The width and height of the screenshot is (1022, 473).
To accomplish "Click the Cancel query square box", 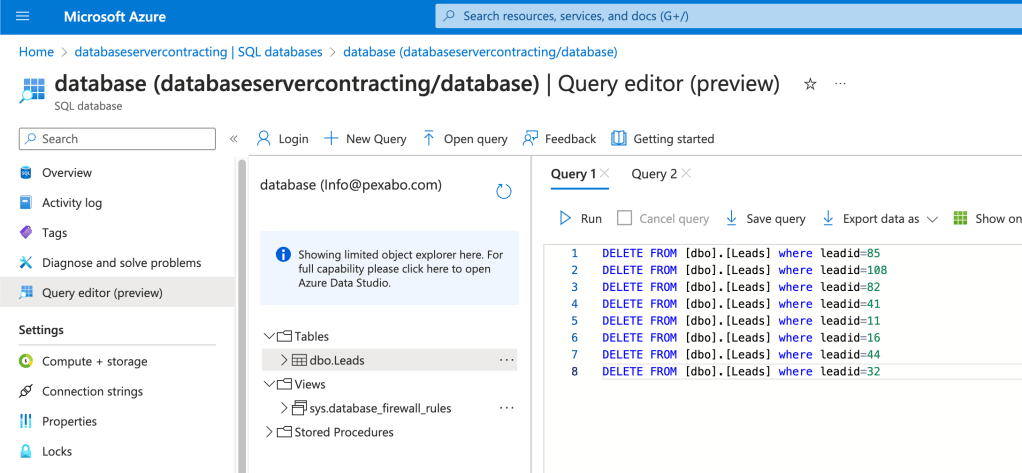I will 624,218.
